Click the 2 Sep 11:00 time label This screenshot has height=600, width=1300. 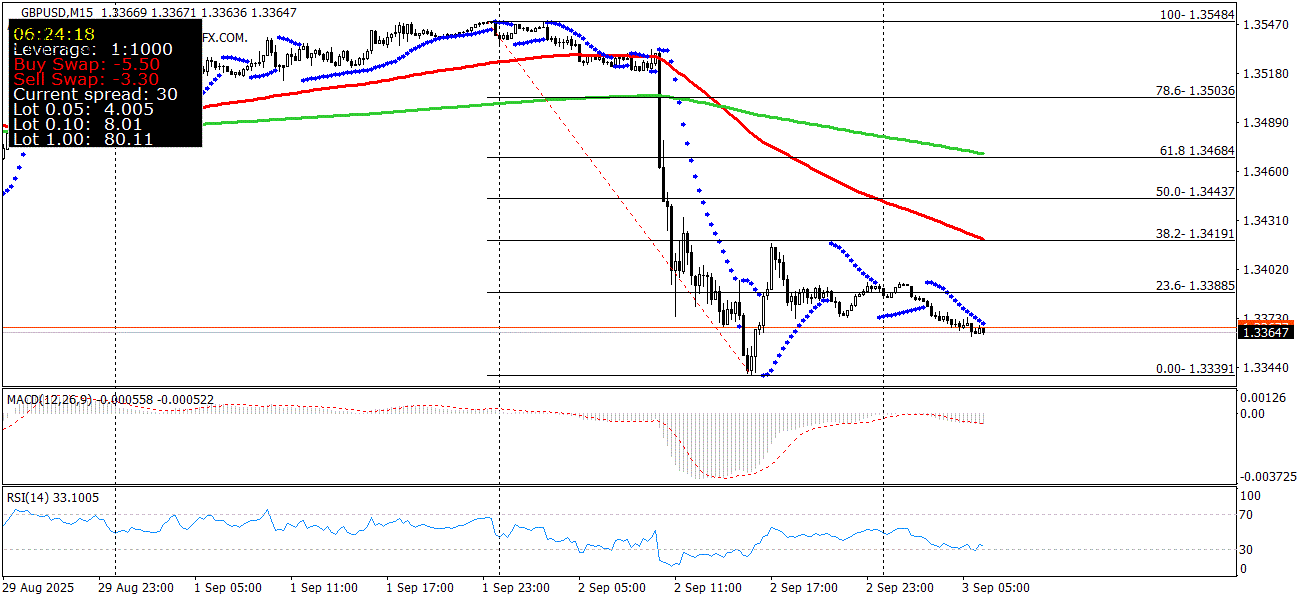(707, 588)
